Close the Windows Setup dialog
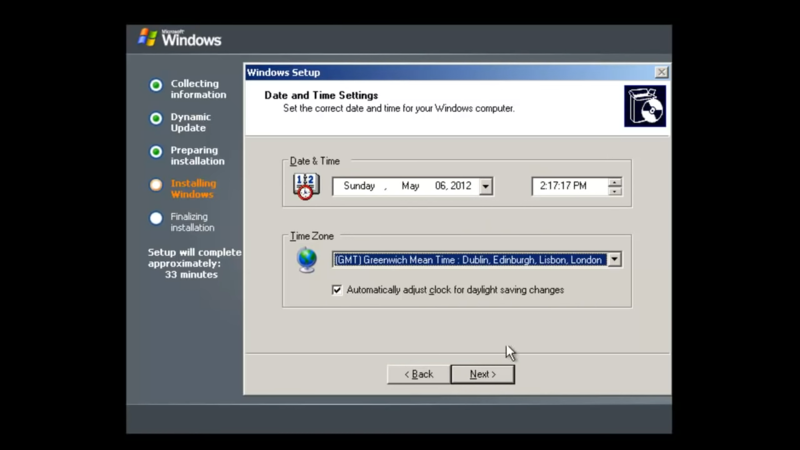The image size is (800, 450). 661,72
